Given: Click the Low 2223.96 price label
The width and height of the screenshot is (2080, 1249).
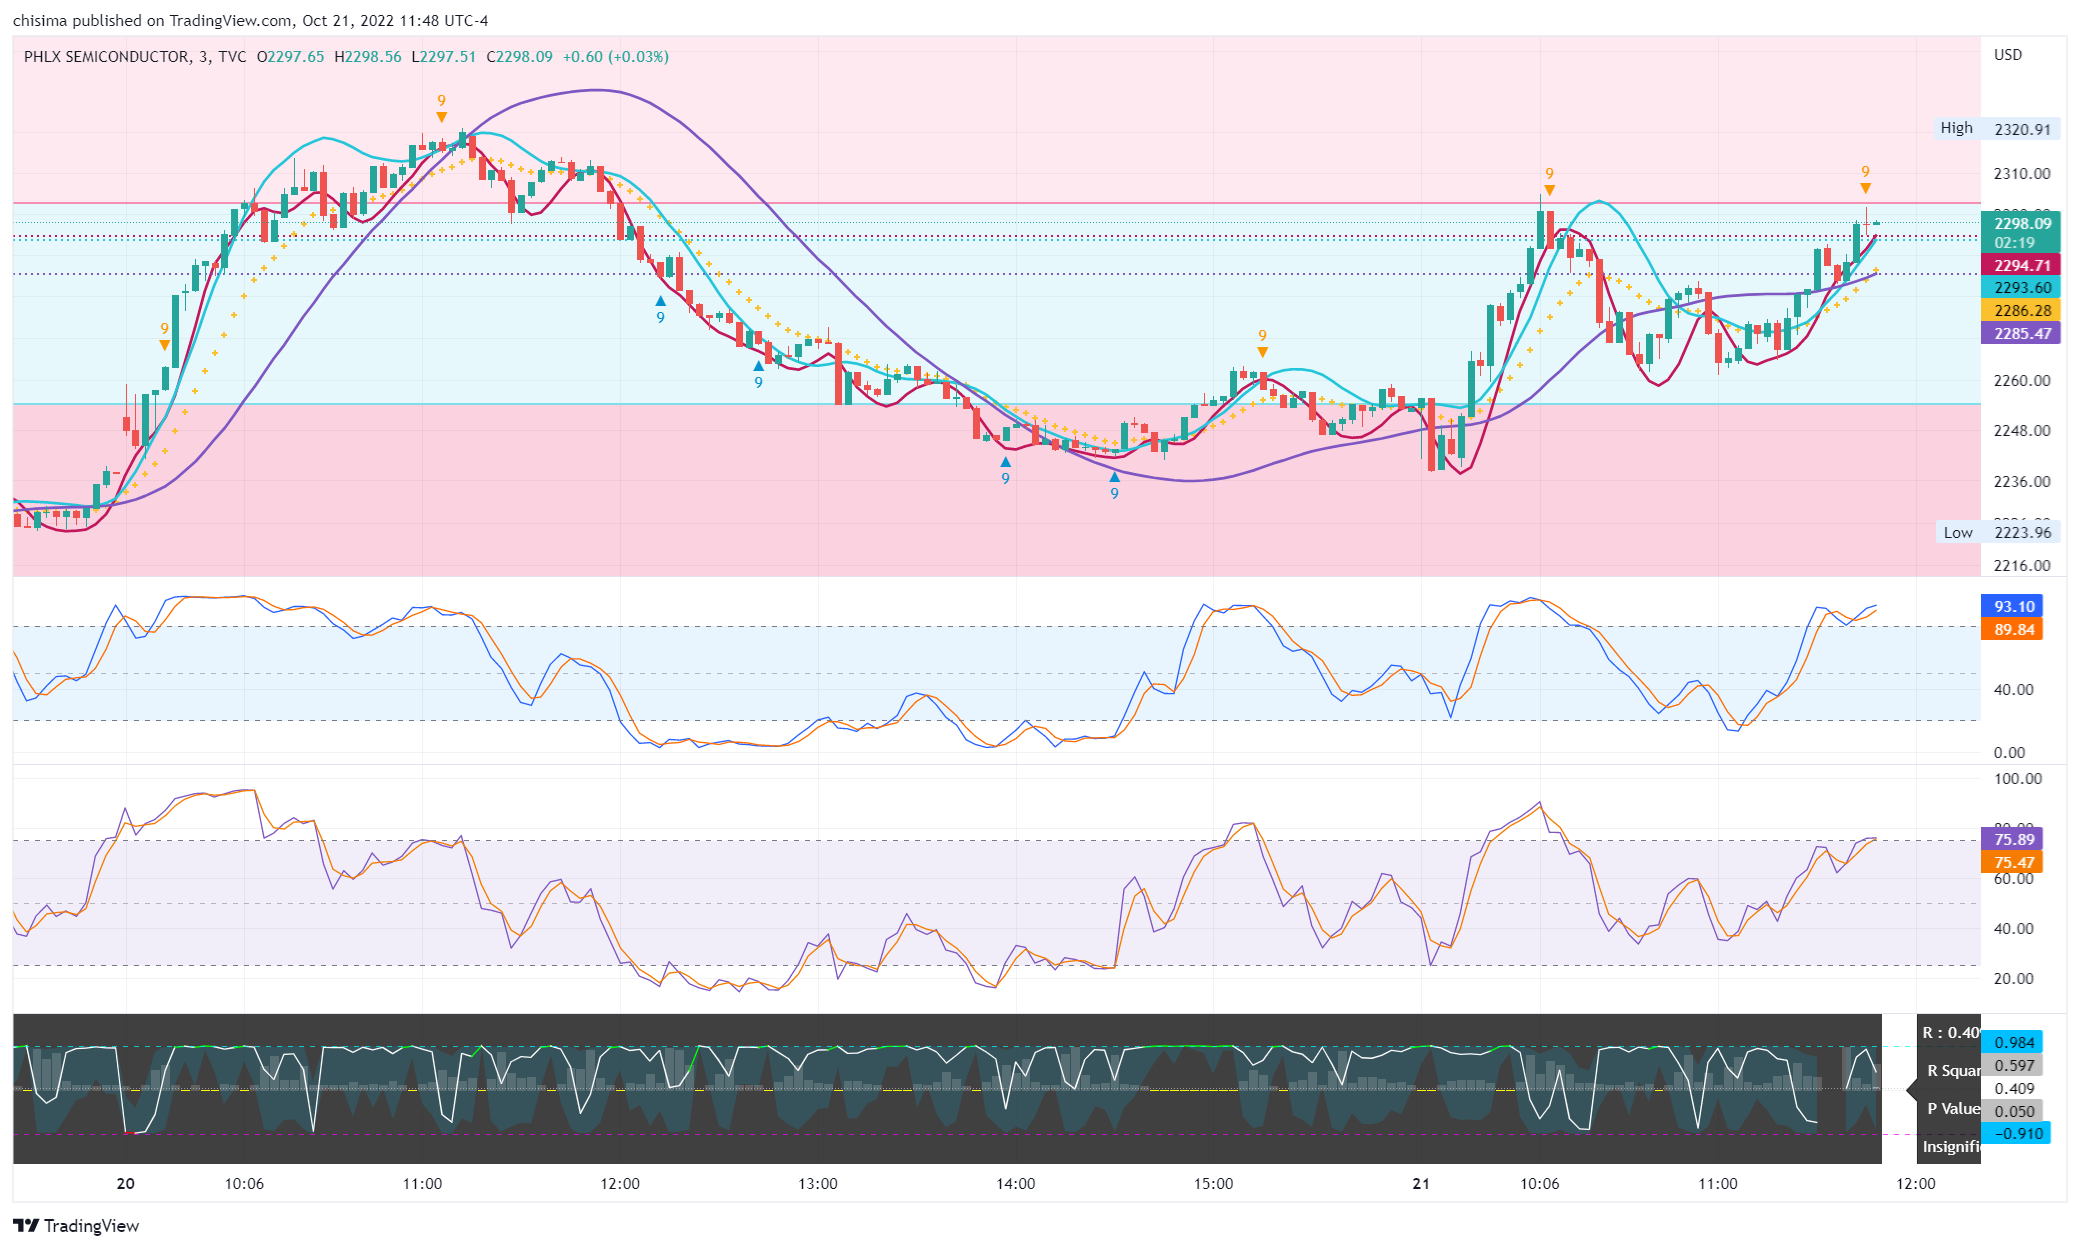Looking at the screenshot, I should coord(1996,532).
